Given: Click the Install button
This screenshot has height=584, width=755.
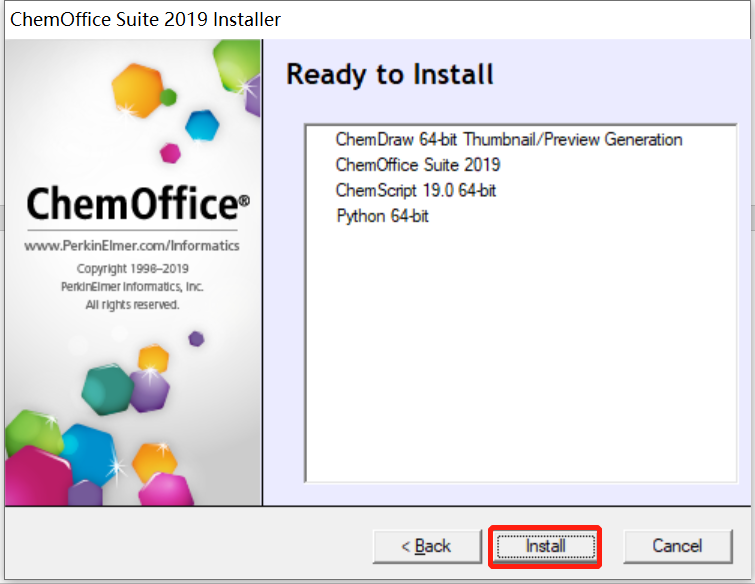Looking at the screenshot, I should pyautogui.click(x=546, y=546).
